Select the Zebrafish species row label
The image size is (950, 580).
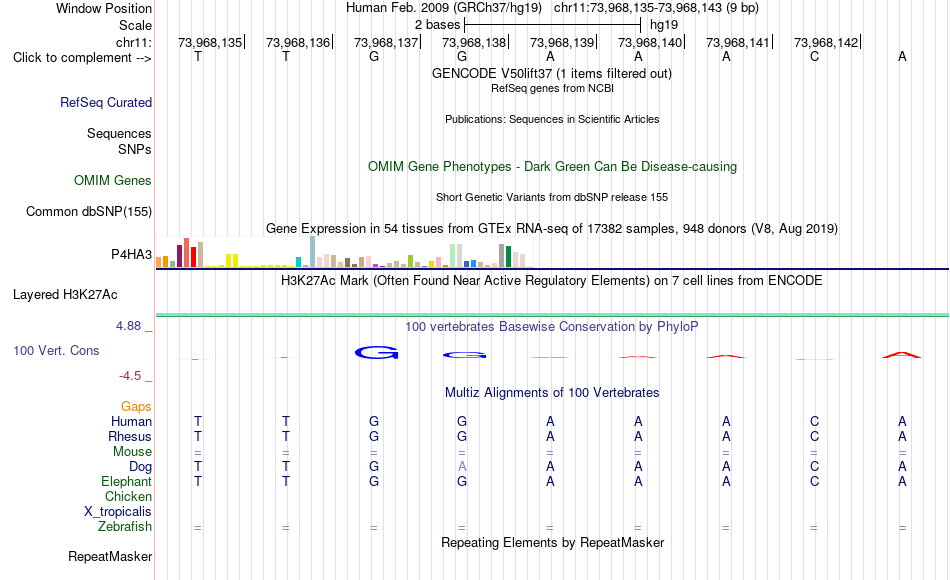[x=125, y=526]
